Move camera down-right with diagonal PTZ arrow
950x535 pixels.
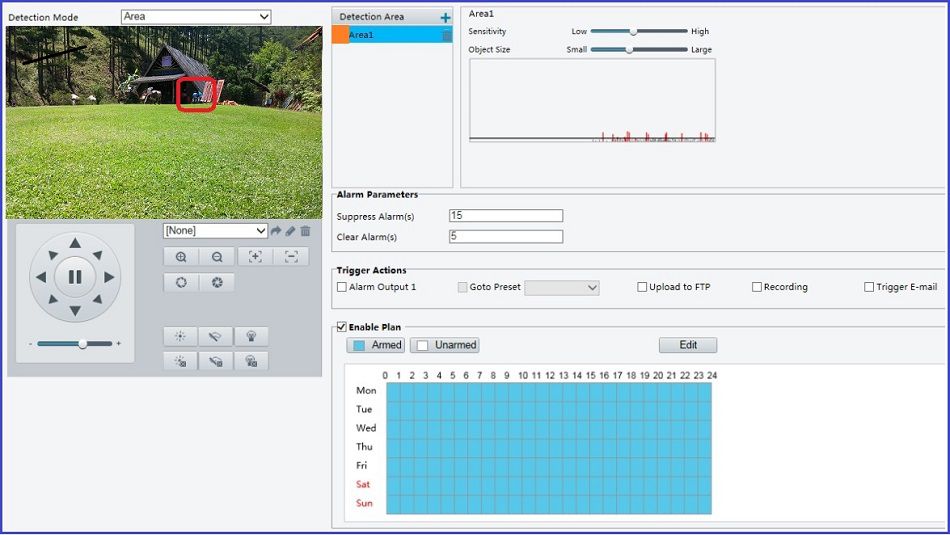[x=98, y=299]
